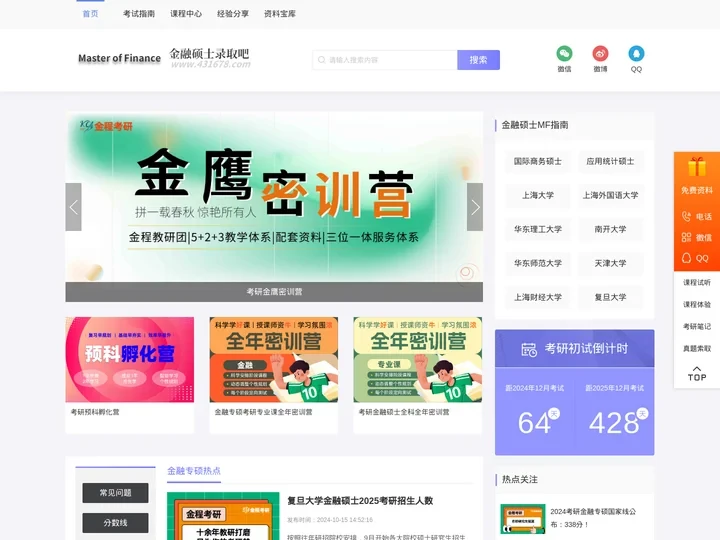Open the 上海财经大学 link
720x540 pixels.
[x=538, y=297]
